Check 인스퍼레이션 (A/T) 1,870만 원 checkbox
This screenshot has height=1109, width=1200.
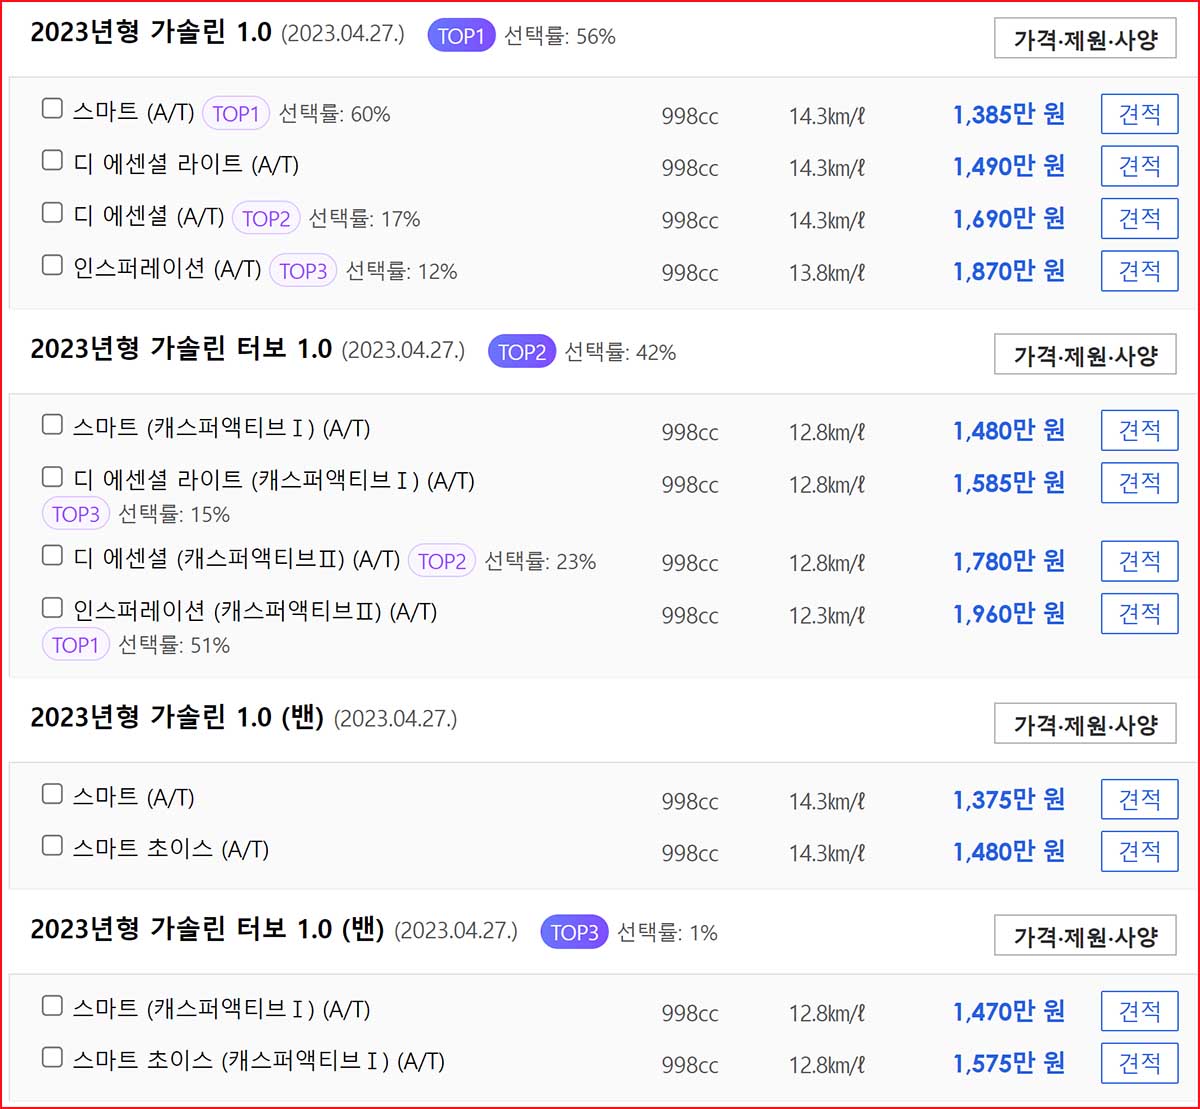(52, 265)
